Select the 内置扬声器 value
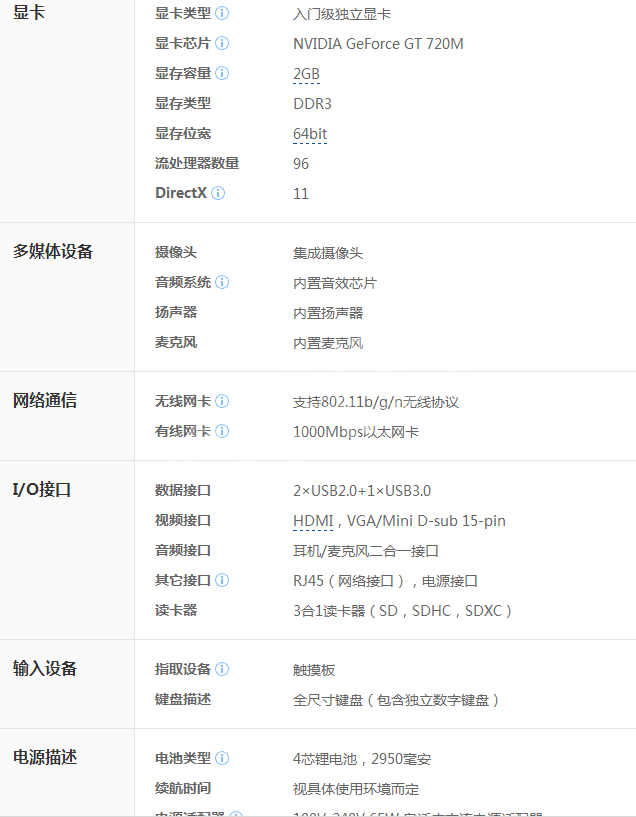This screenshot has height=817, width=636. coord(328,313)
